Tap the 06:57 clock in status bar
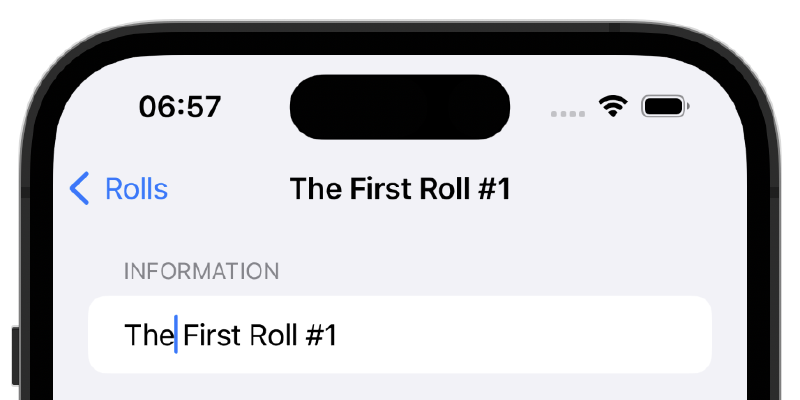This screenshot has height=400, width=800. 180,107
